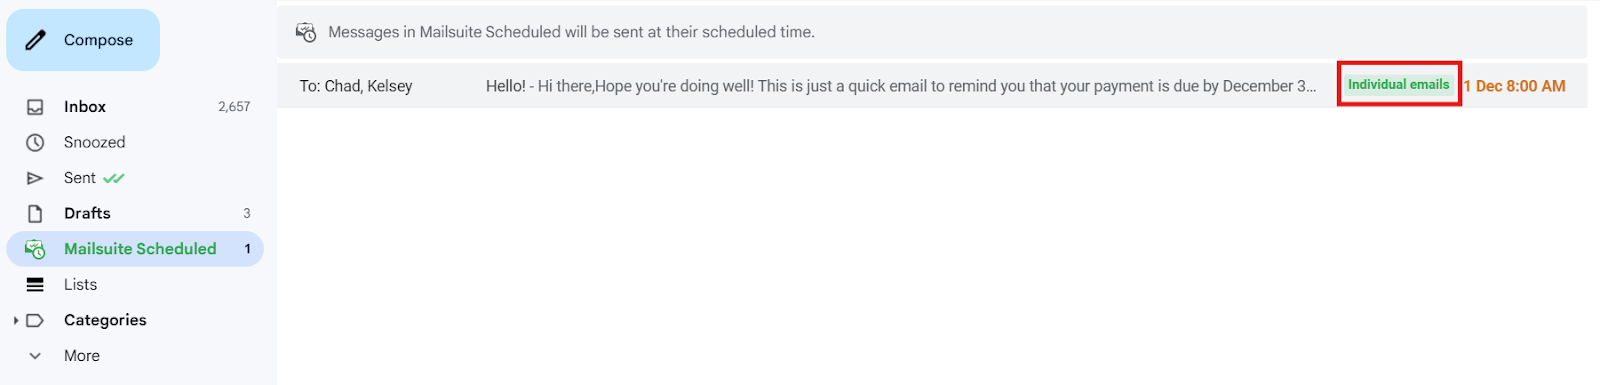Open the scheduled Hello! email to Chad, Kelsey

932,86
